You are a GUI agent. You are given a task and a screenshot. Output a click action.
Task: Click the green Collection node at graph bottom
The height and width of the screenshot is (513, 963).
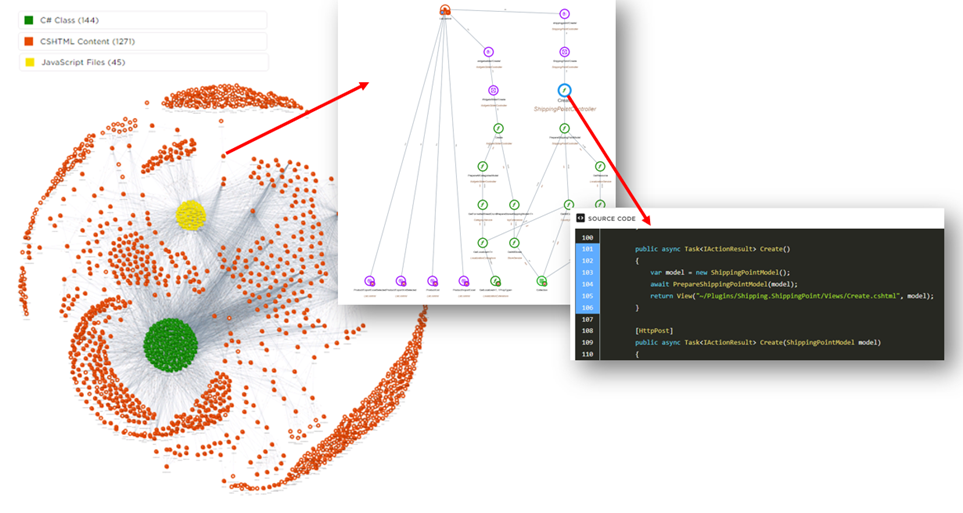pos(541,282)
